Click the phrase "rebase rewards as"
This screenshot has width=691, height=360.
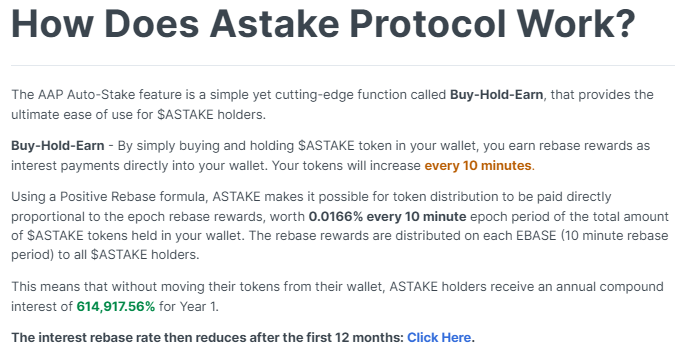594,146
